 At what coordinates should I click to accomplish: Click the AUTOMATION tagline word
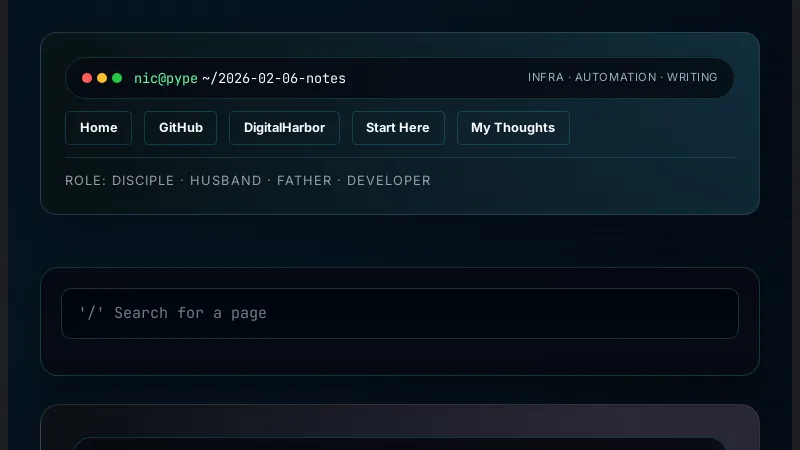[616, 77]
